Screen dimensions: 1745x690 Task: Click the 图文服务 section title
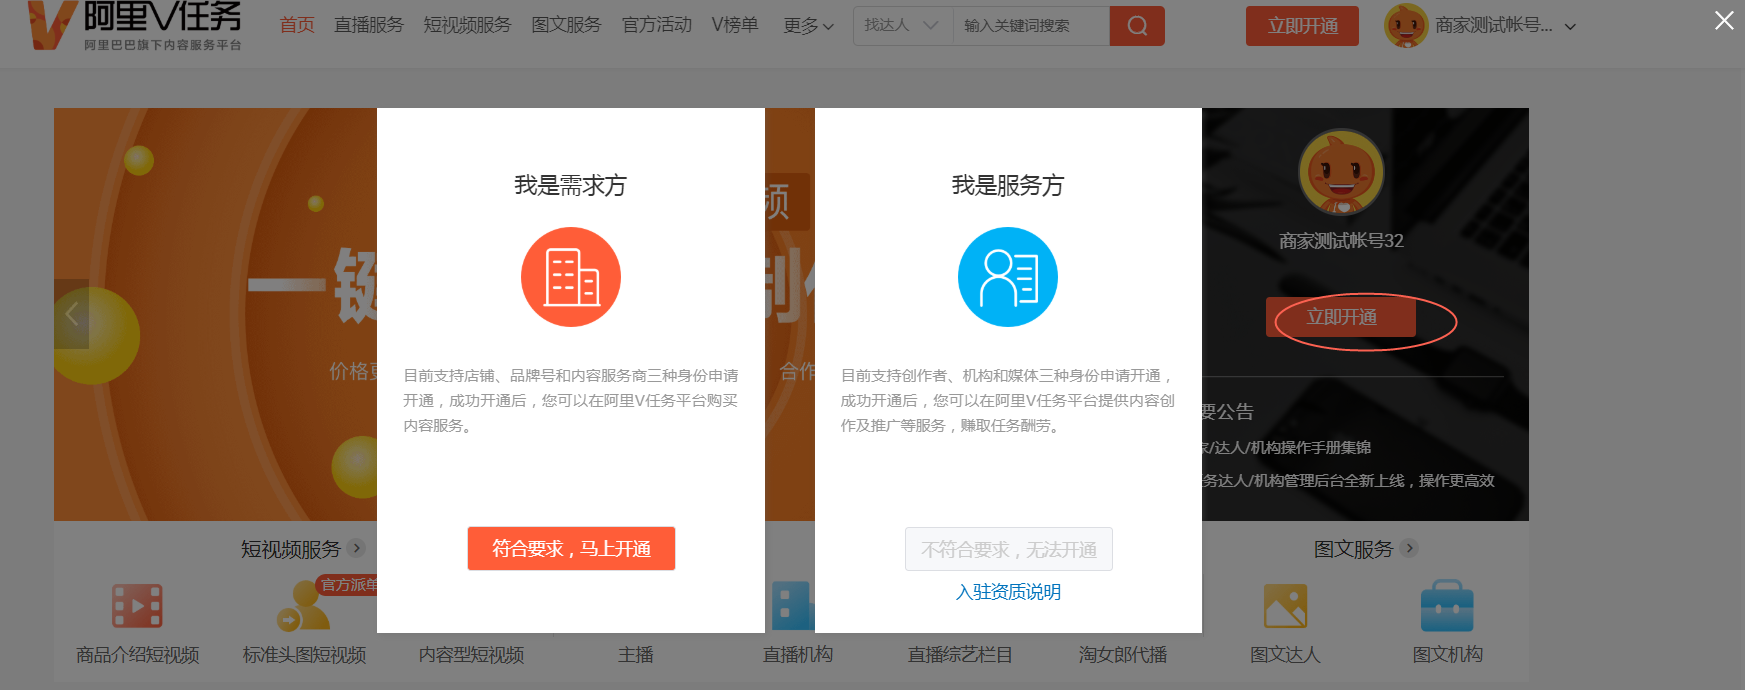coord(1353,549)
